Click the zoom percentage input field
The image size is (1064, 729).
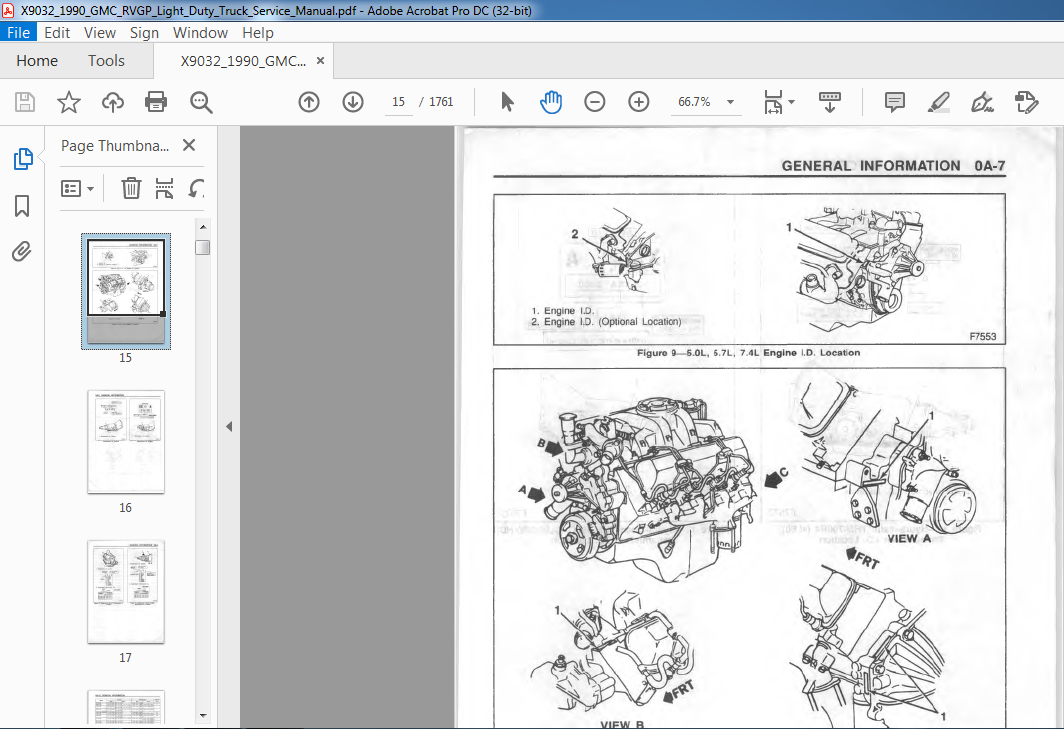pyautogui.click(x=694, y=102)
